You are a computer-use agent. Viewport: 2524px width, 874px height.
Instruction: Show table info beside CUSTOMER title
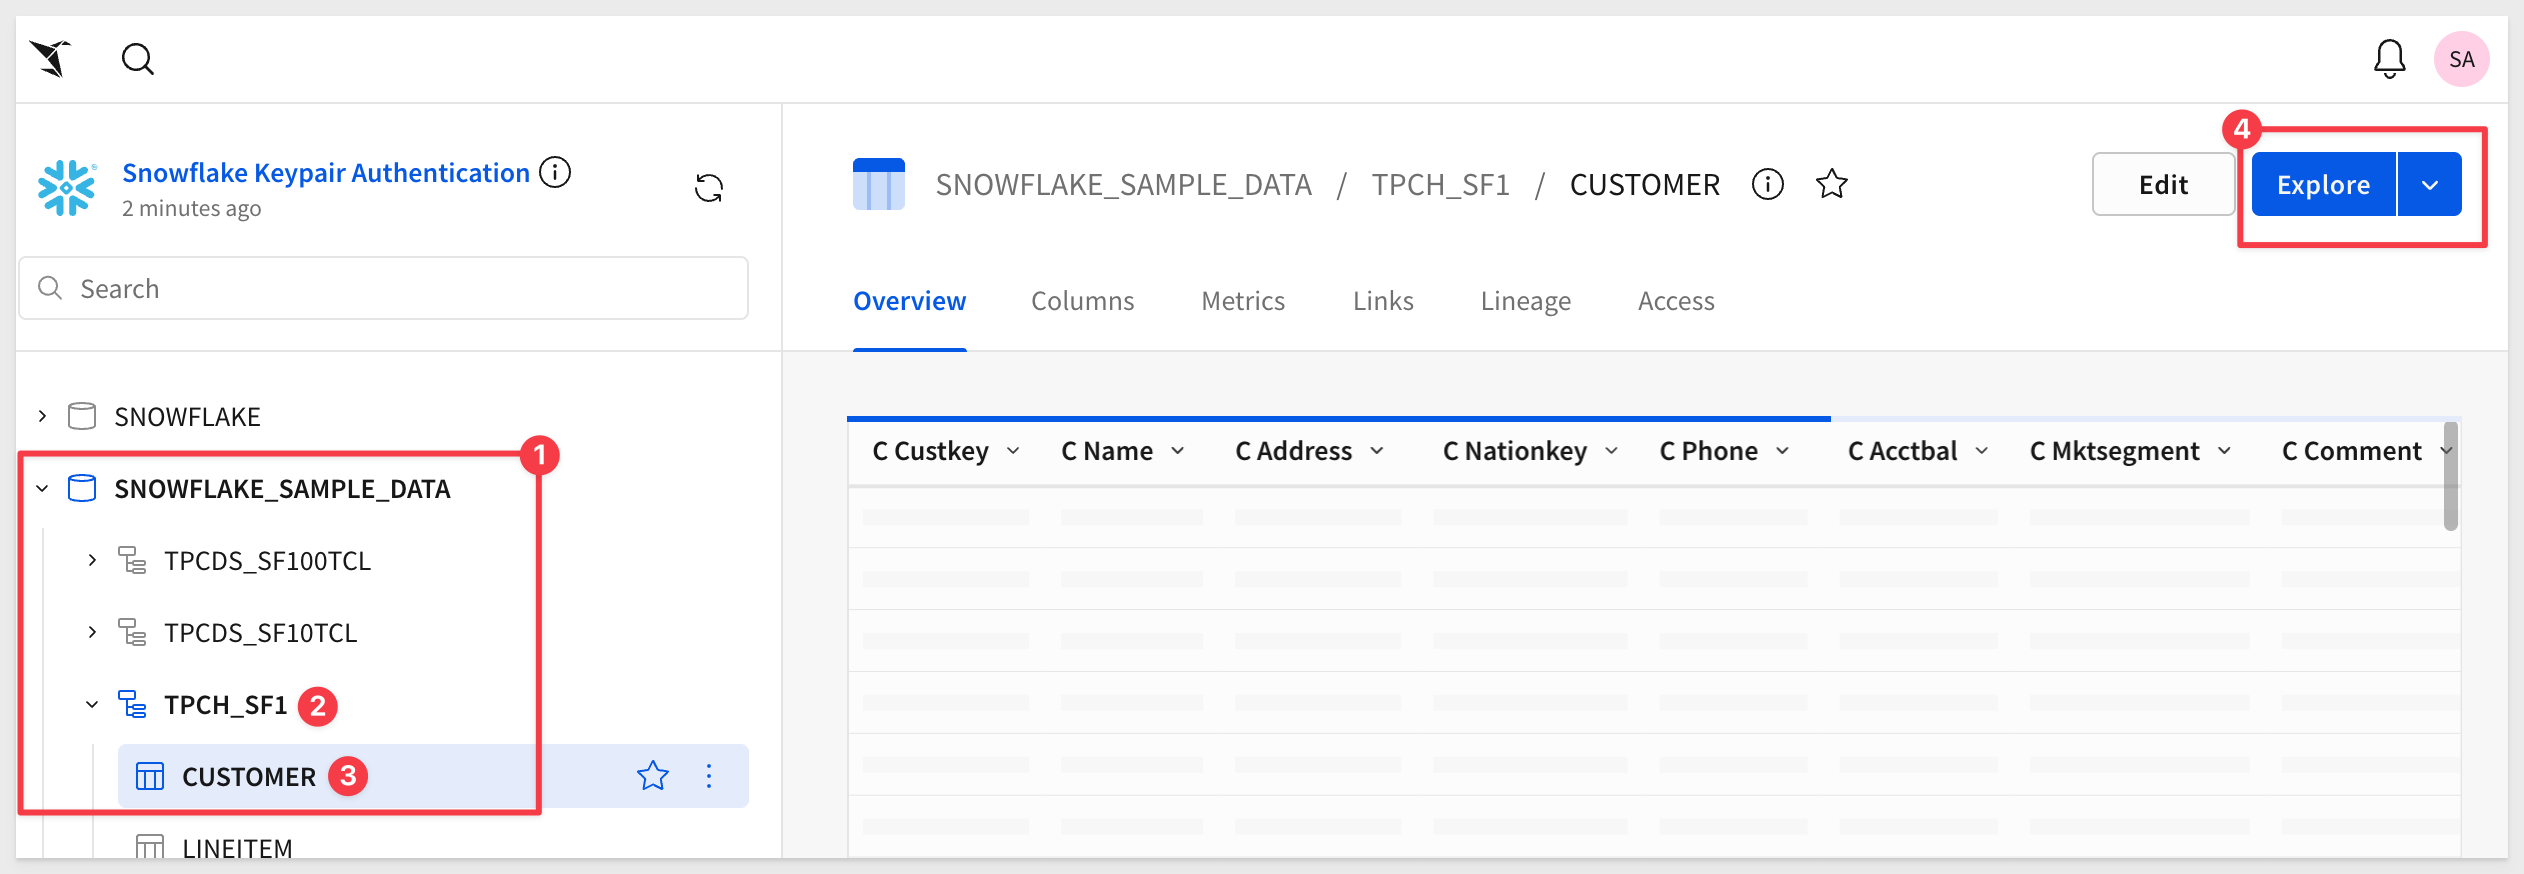point(1768,184)
